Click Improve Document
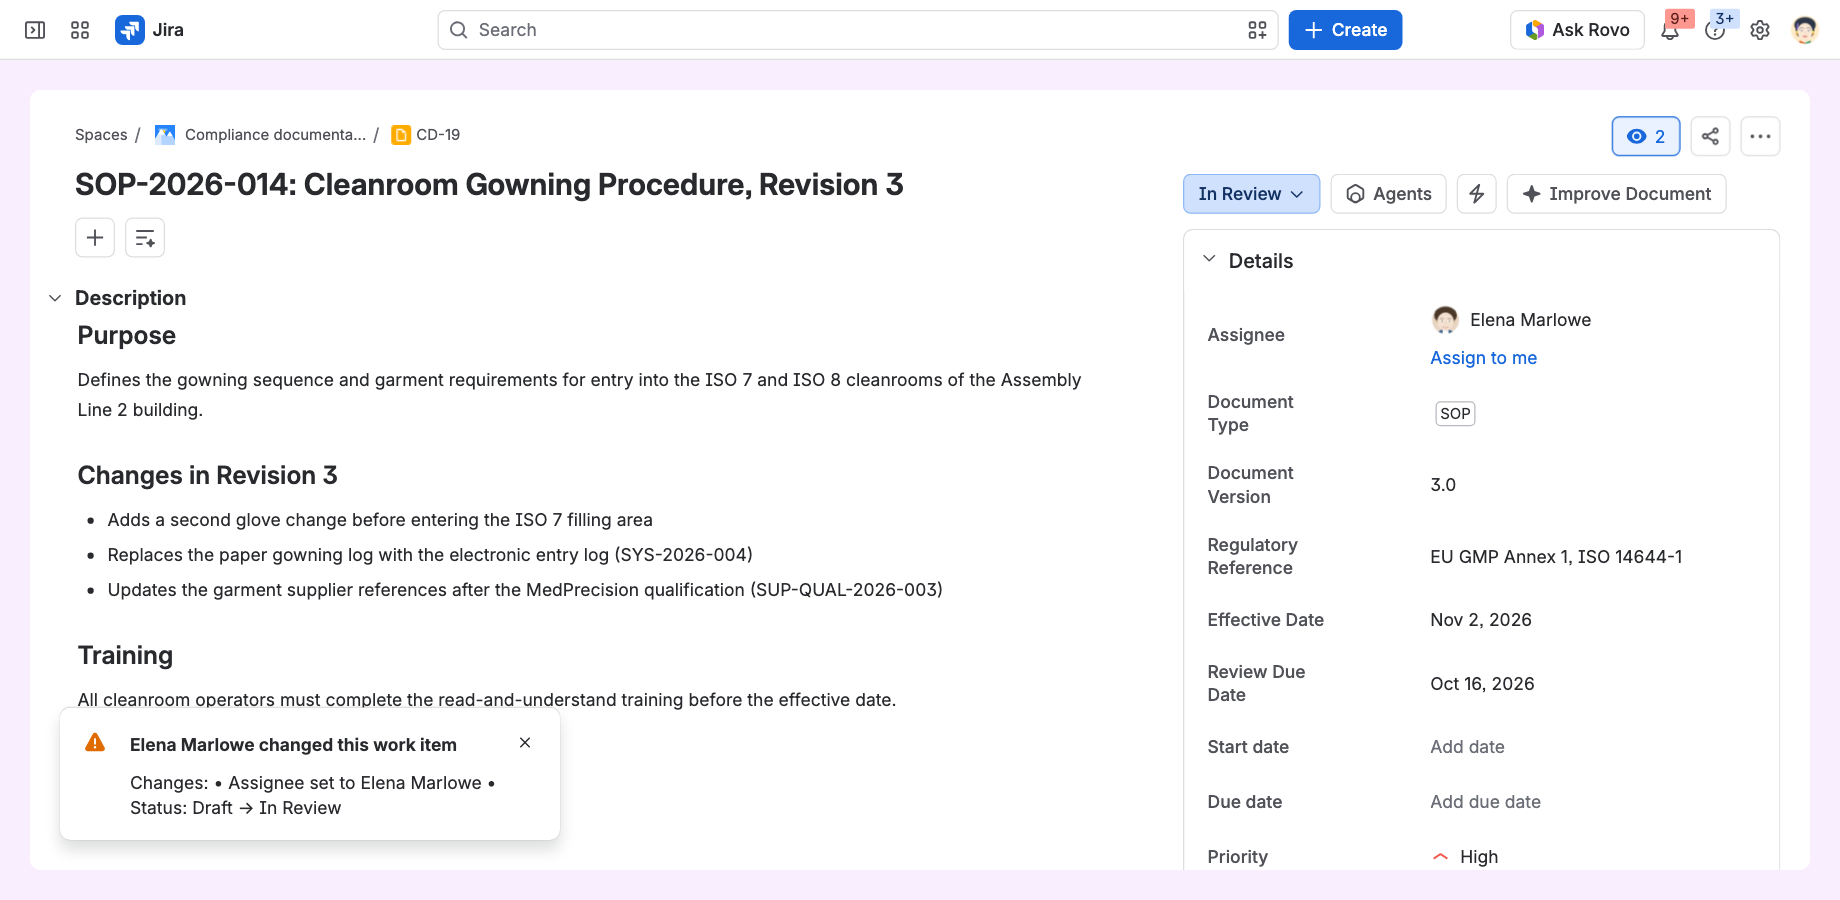The width and height of the screenshot is (1840, 900). pos(1617,194)
